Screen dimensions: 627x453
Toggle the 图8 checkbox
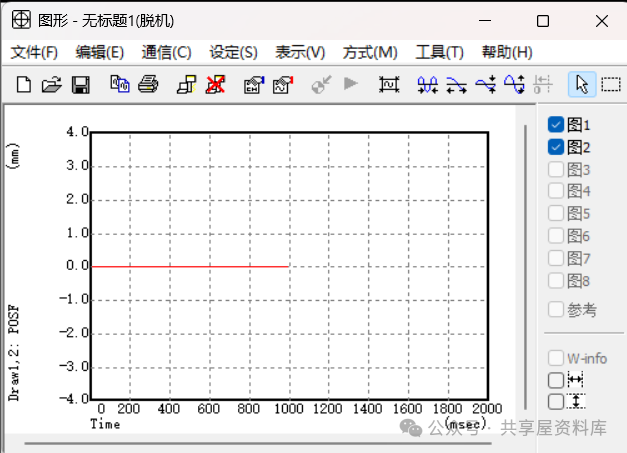point(556,281)
